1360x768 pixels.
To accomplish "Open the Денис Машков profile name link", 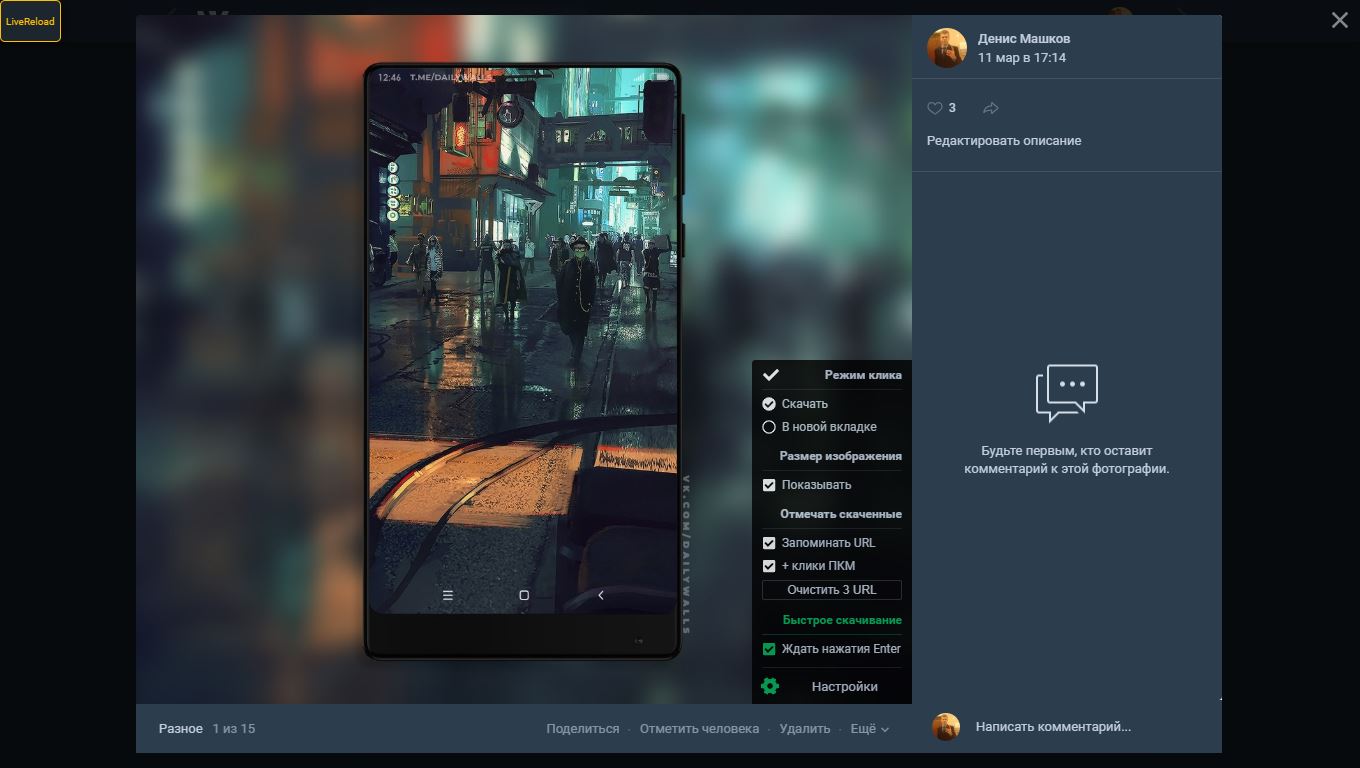I will [1024, 38].
